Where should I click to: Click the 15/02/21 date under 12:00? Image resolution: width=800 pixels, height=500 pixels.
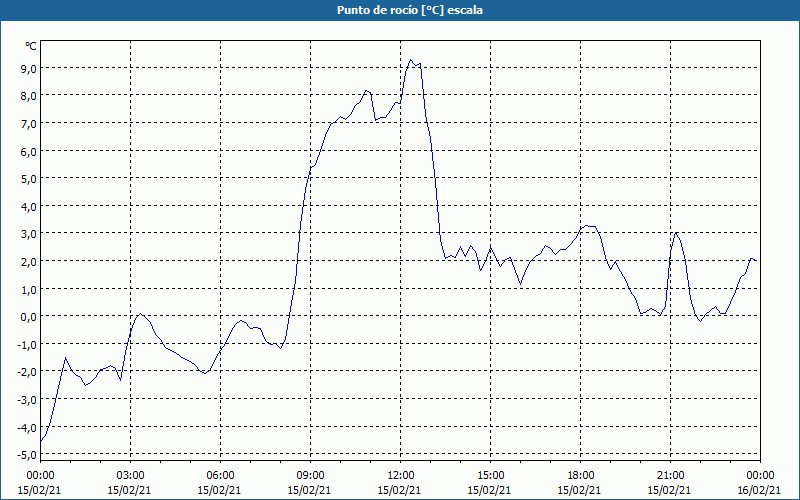399,490
